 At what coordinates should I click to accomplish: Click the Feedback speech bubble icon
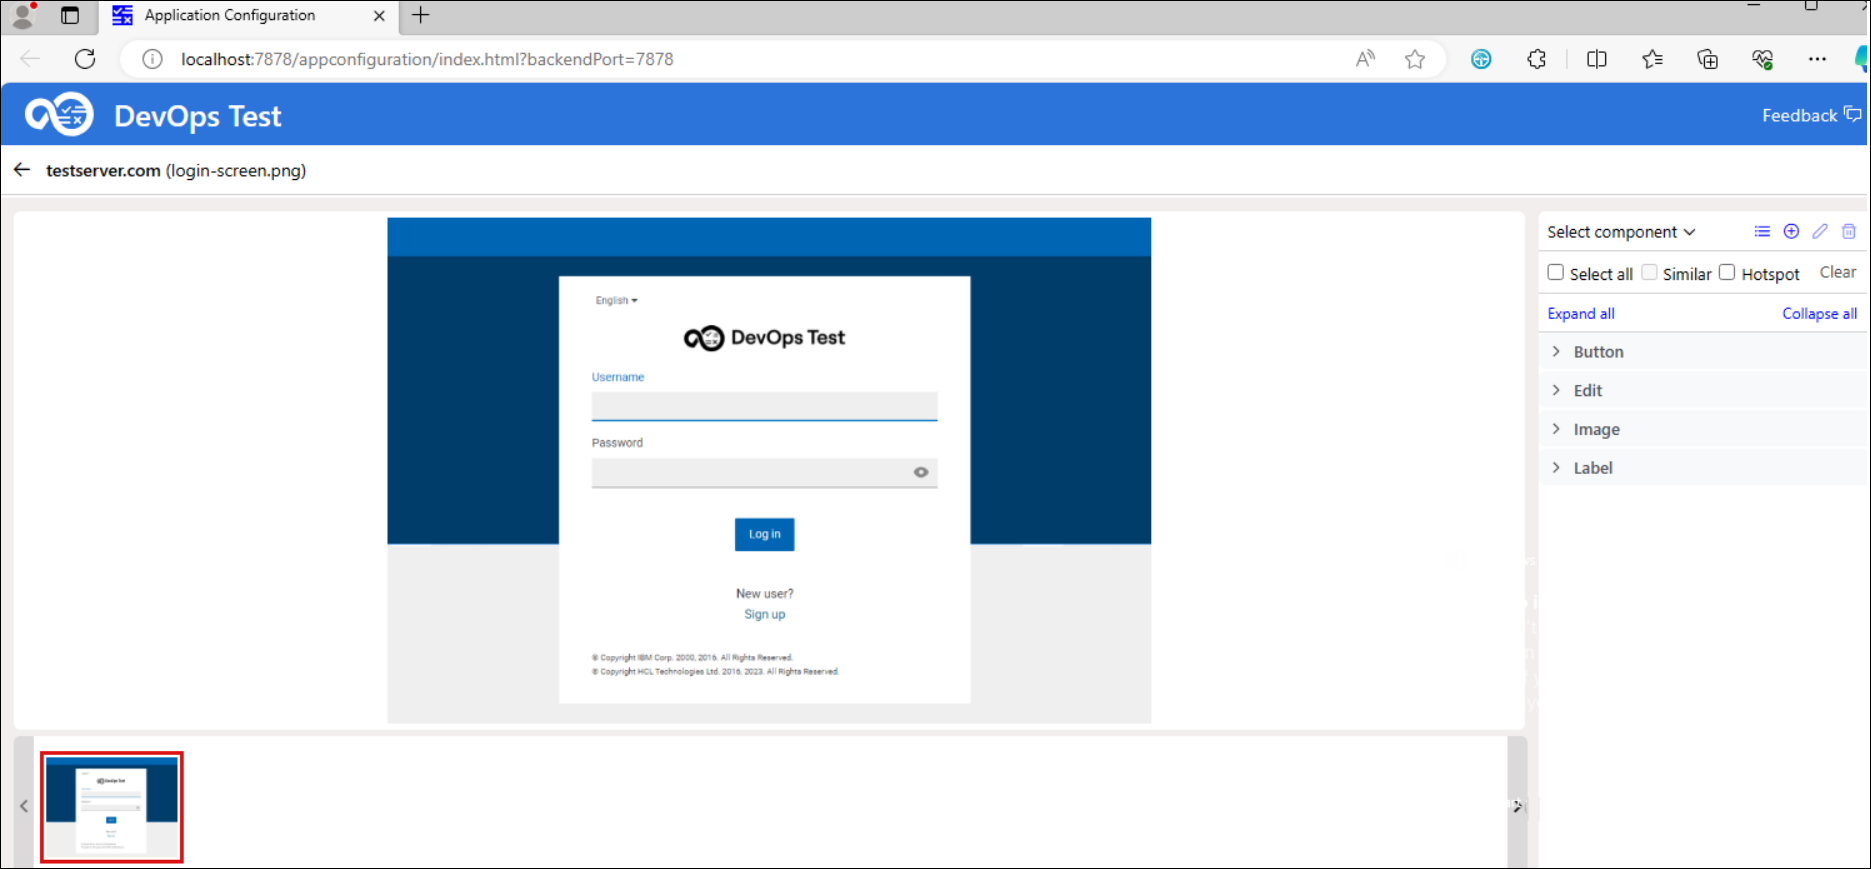tap(1853, 115)
